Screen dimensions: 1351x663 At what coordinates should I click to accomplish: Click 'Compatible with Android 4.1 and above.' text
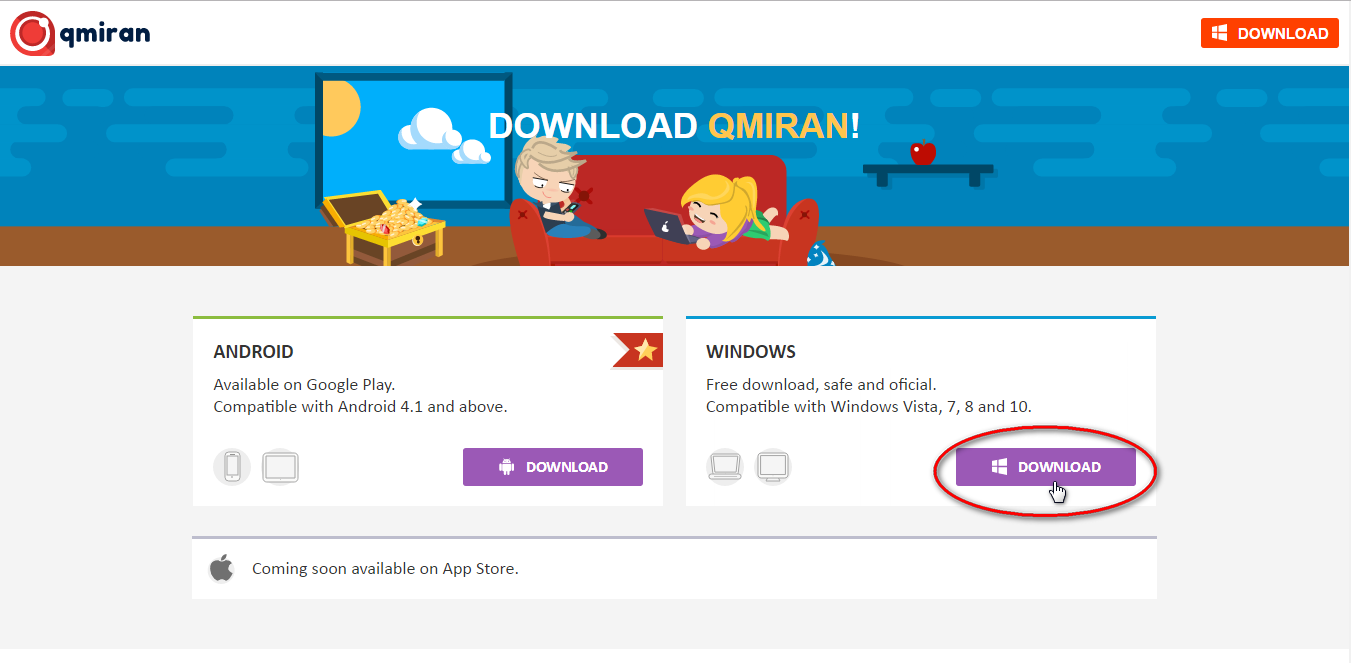click(x=361, y=407)
